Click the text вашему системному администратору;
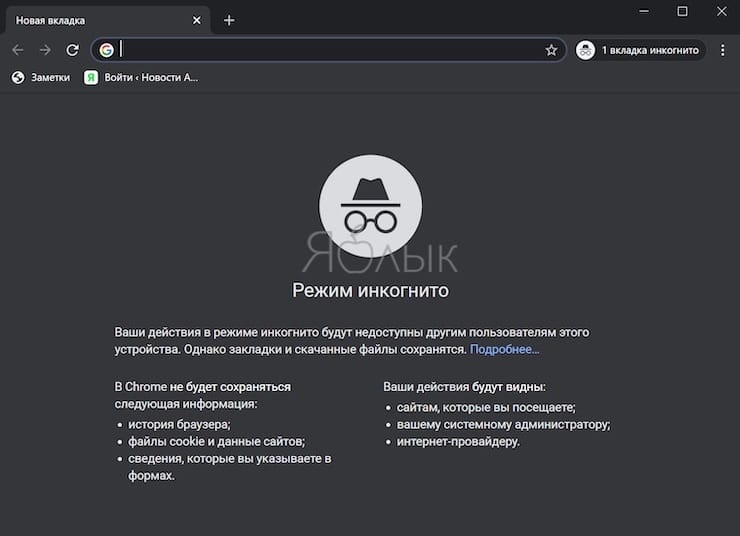Image resolution: width=740 pixels, height=536 pixels. point(504,425)
